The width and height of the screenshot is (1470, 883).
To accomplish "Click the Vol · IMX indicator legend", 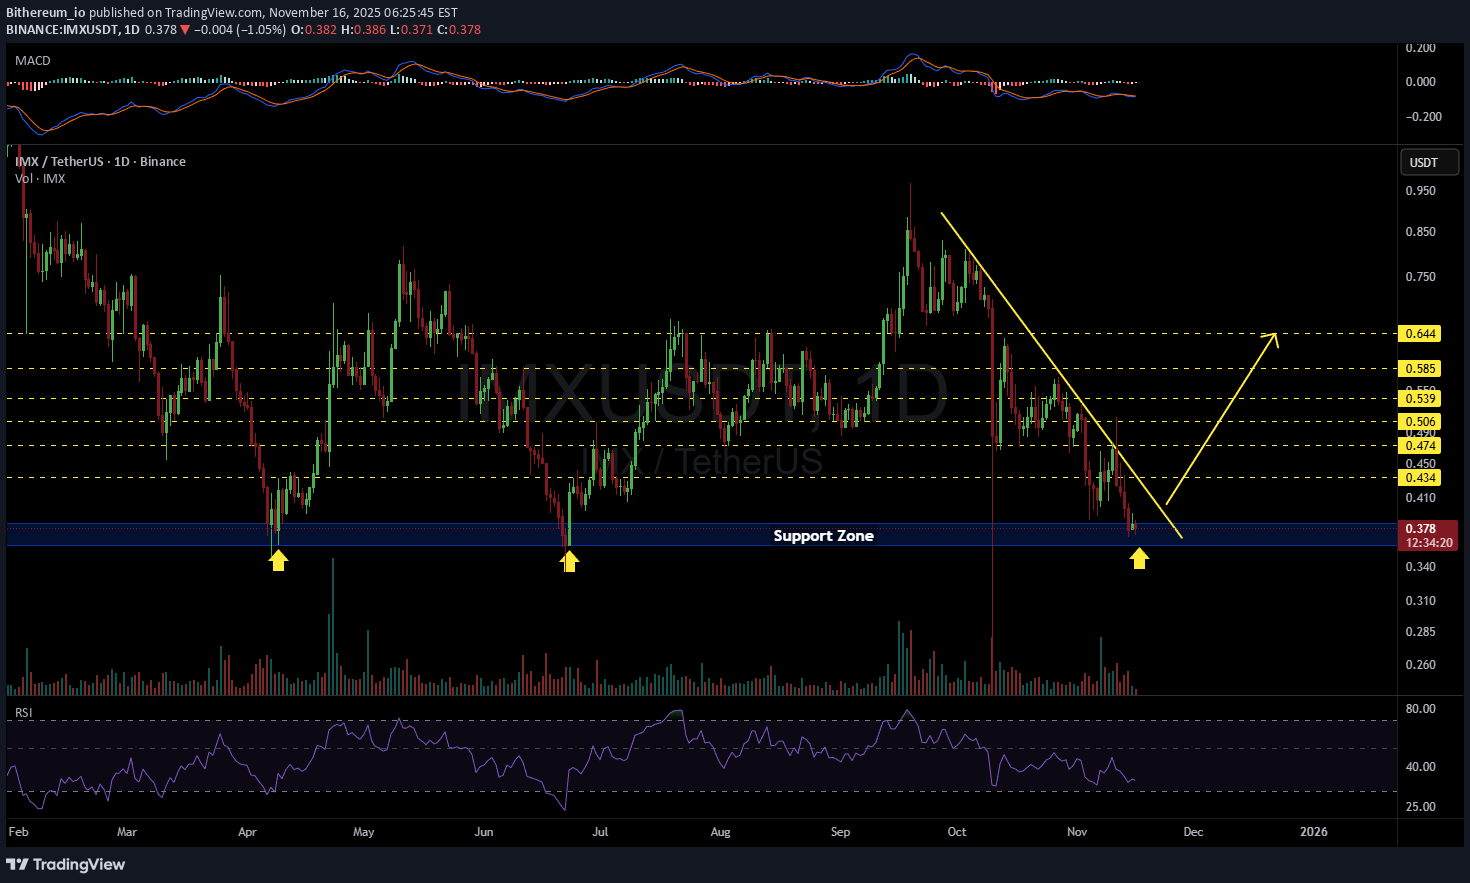I will click(x=40, y=178).
